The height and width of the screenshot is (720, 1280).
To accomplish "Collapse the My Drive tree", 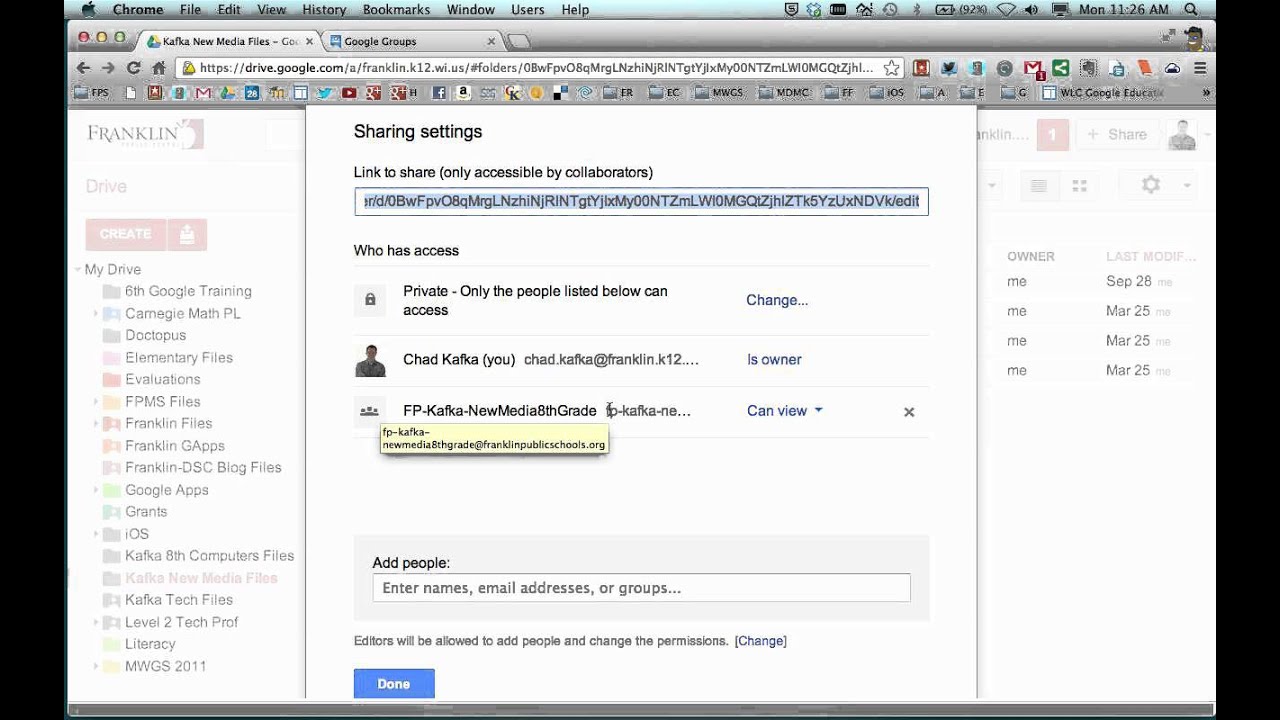I will tap(78, 270).
